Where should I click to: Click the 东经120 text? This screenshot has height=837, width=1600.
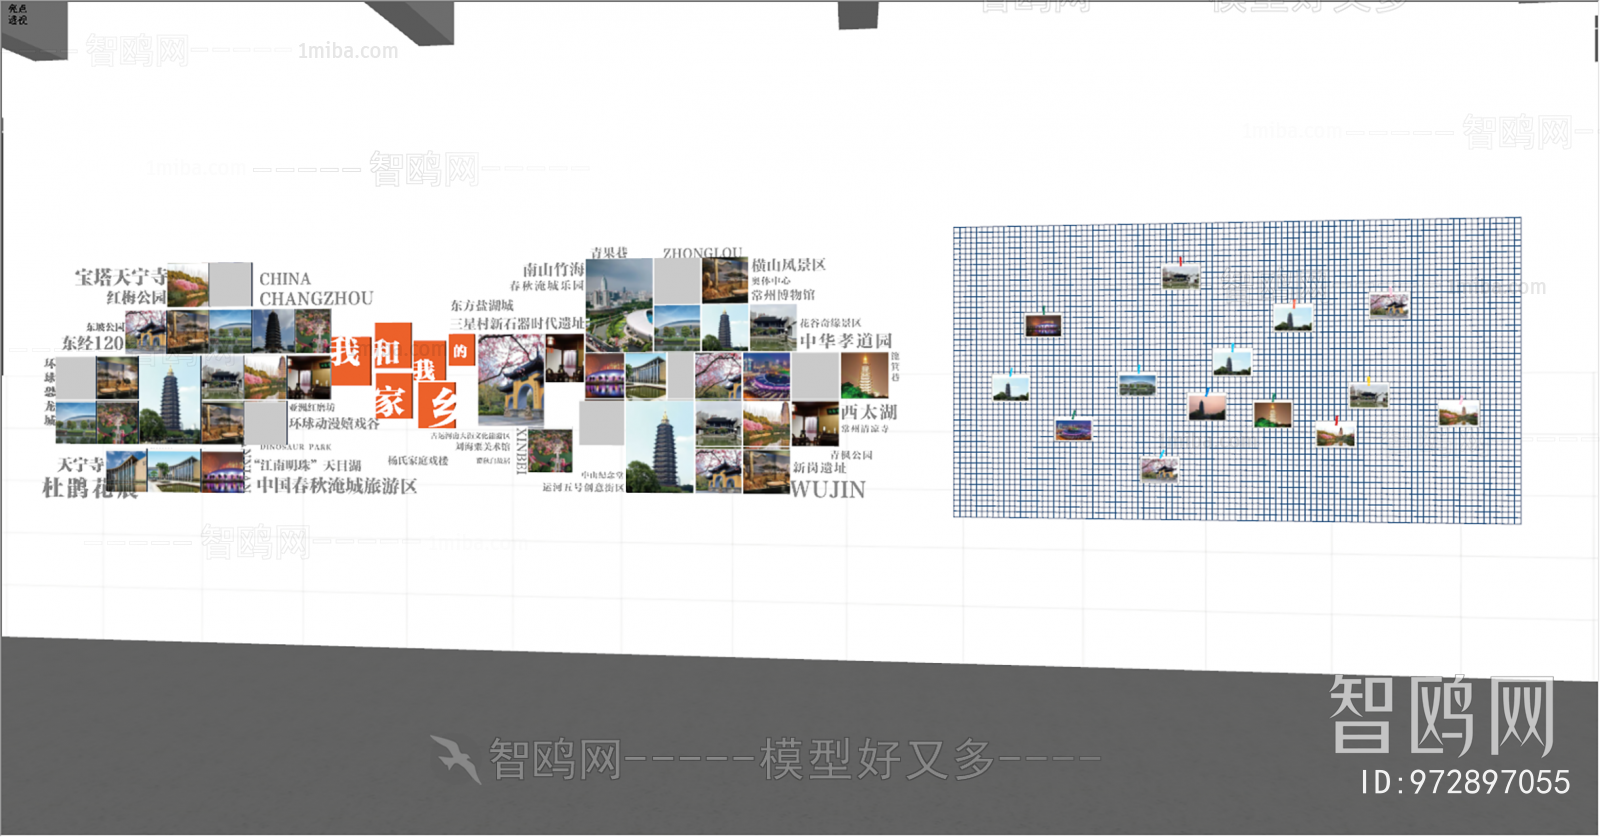(92, 343)
